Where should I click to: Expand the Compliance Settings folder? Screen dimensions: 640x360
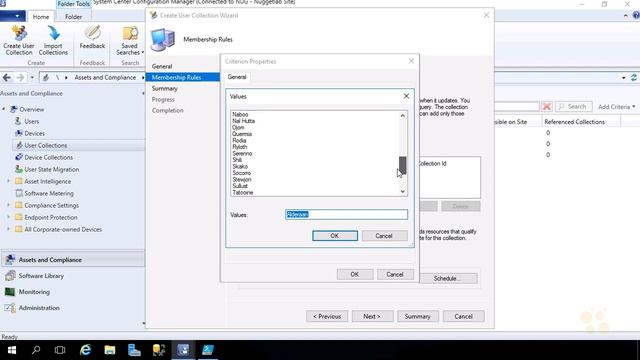click(x=8, y=205)
